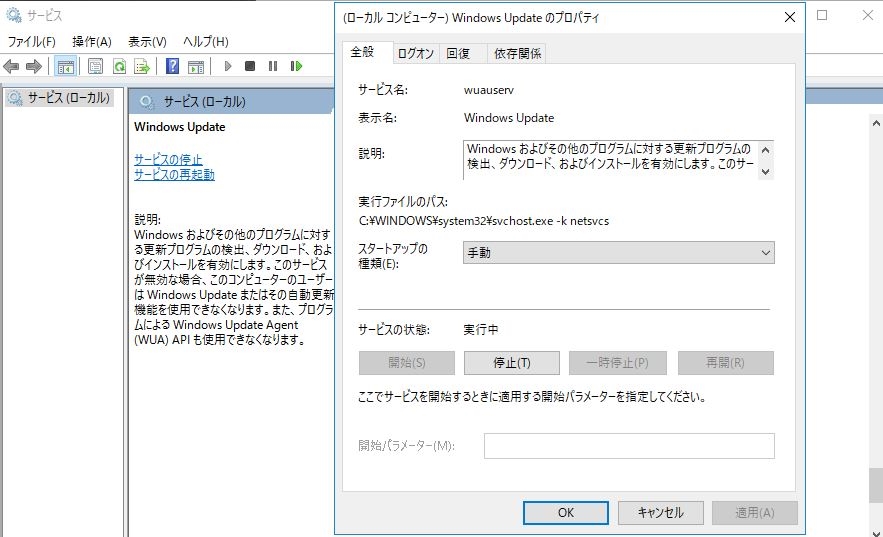Click the Properties toolbar icon
The height and width of the screenshot is (537, 883).
pos(95,66)
